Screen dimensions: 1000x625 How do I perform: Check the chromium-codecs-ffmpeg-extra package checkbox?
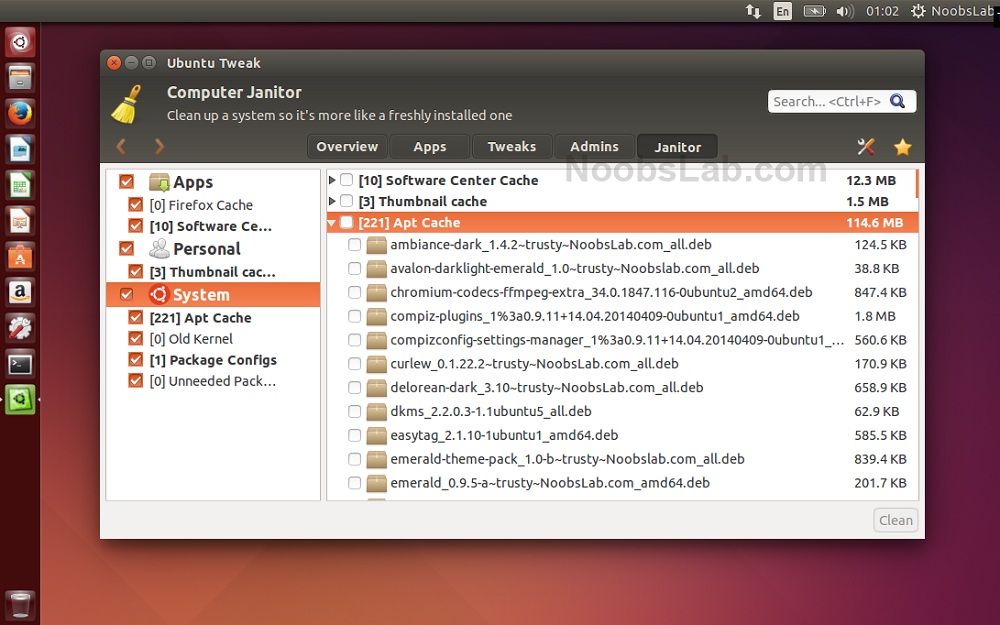(355, 293)
